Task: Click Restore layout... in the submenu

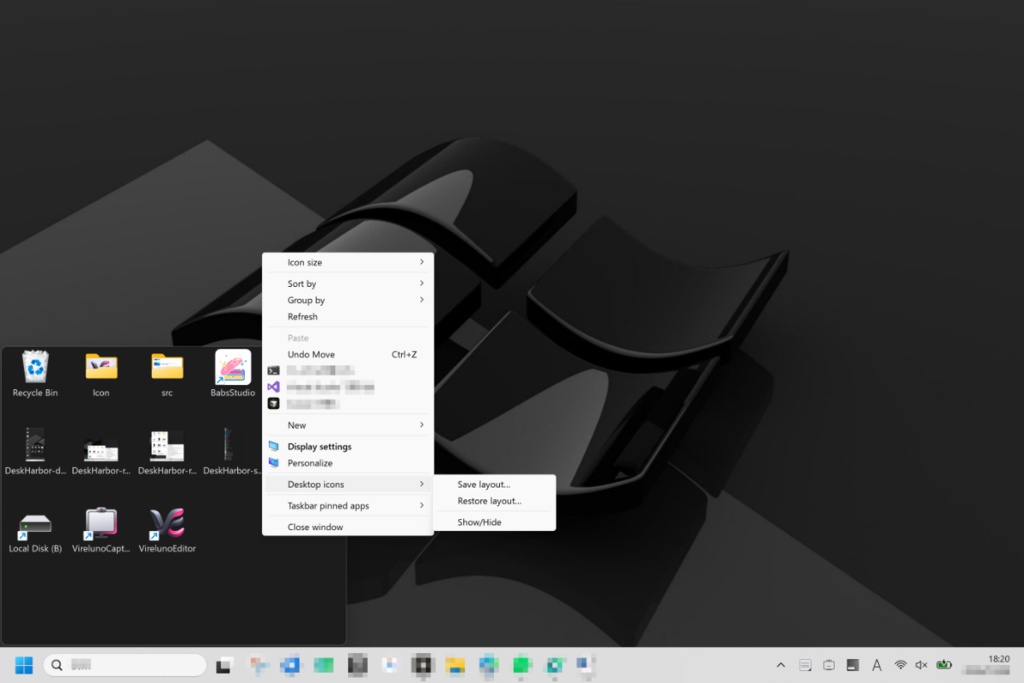Action: 494,501
